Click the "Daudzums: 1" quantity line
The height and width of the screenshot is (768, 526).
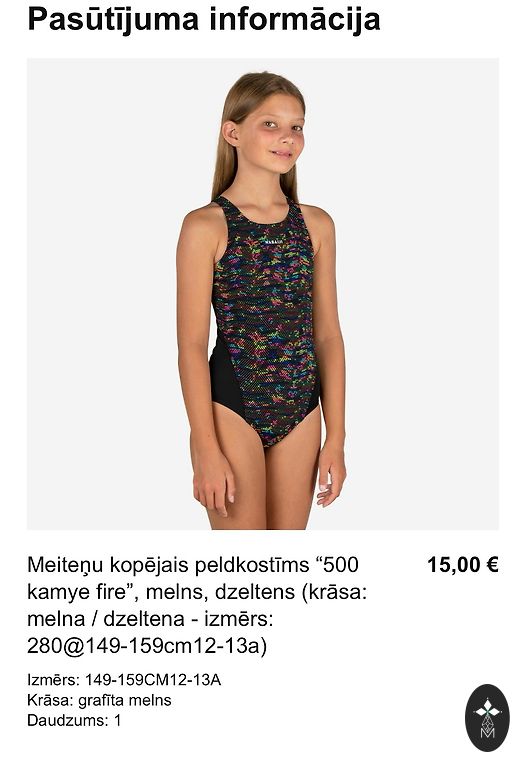[74, 720]
